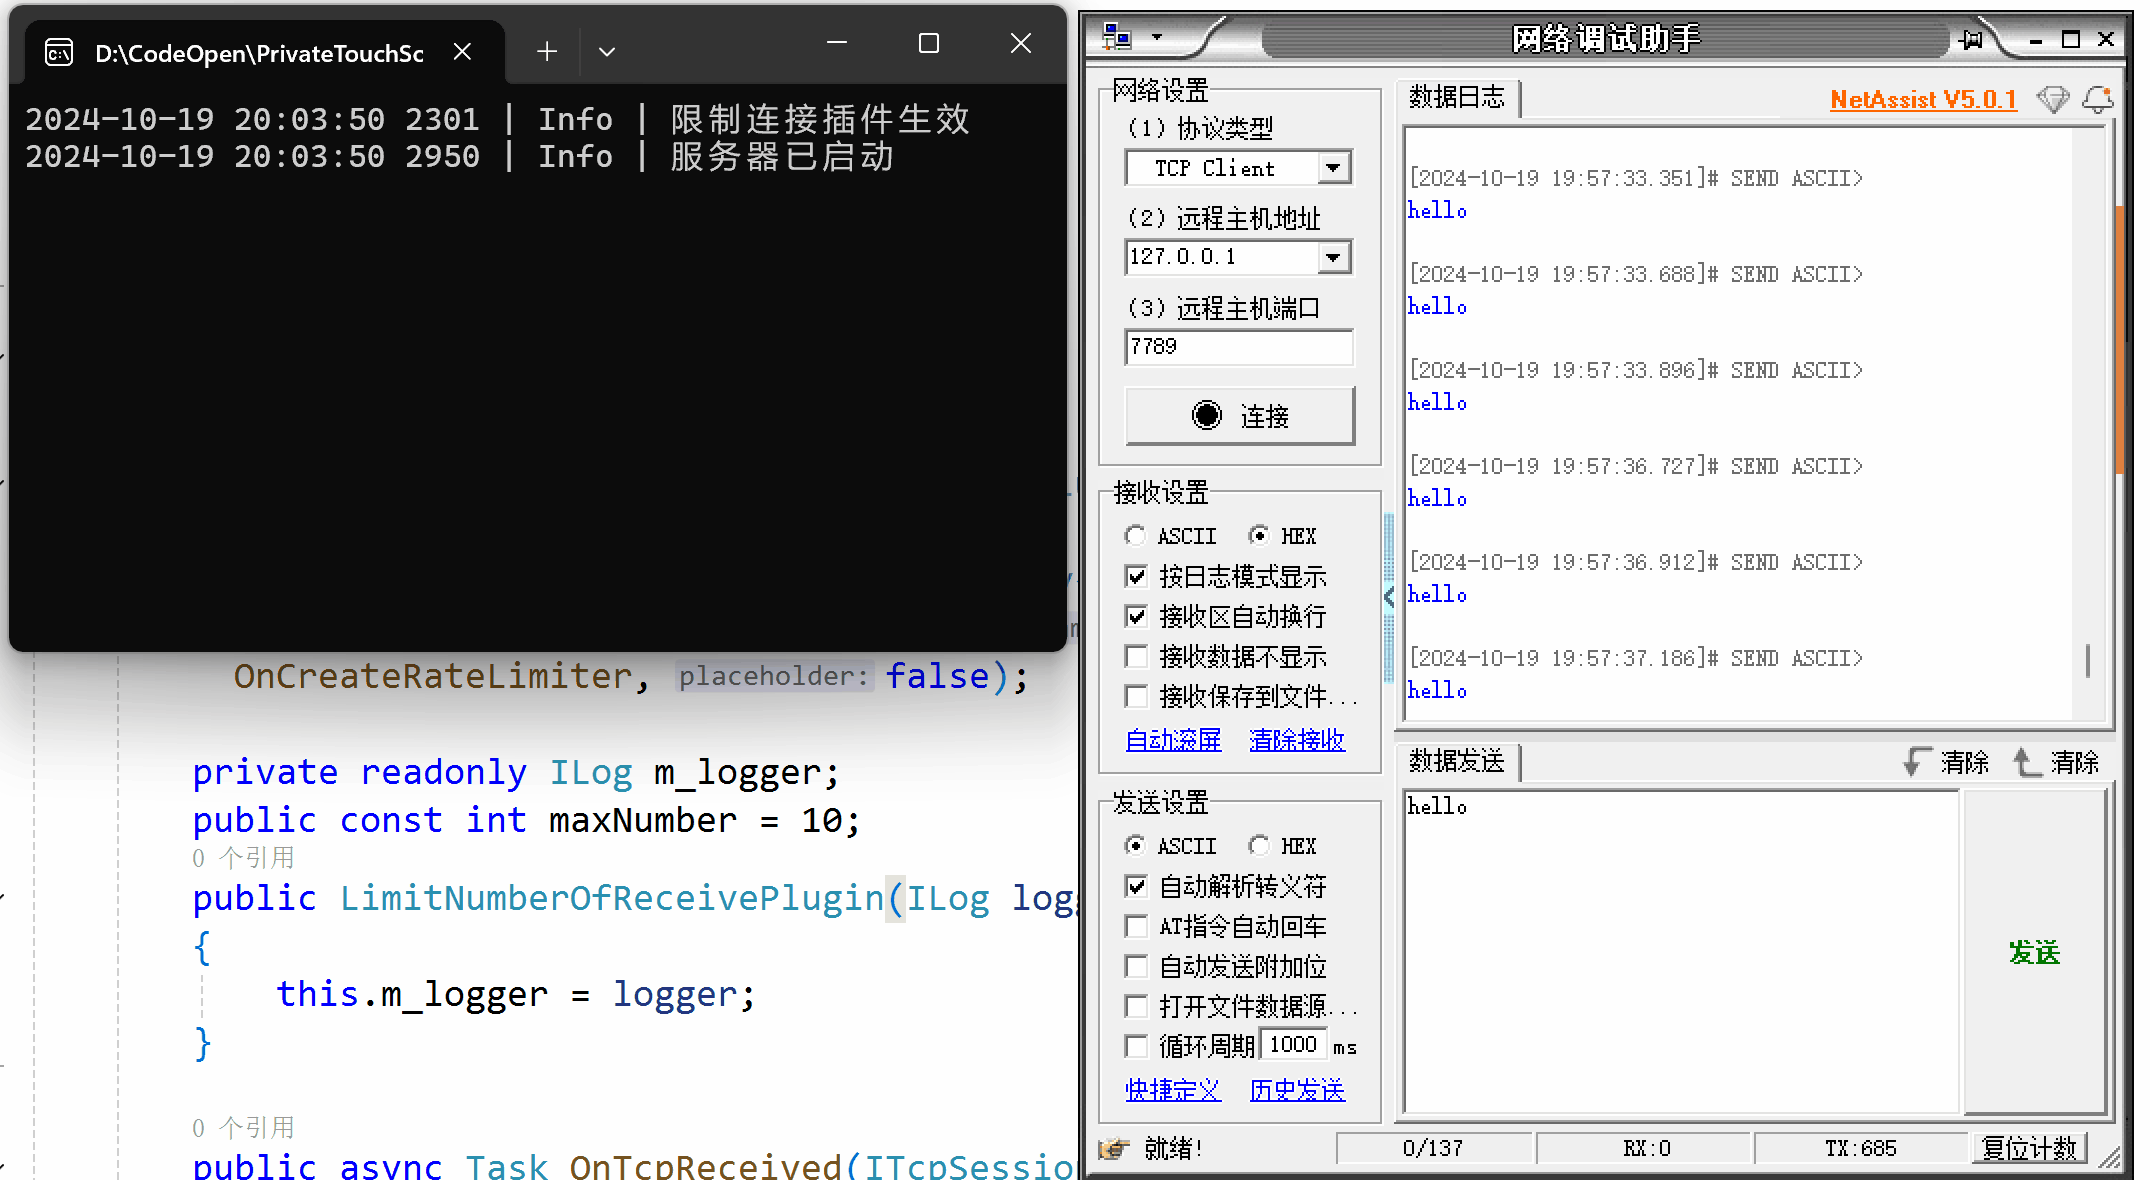Image resolution: width=2150 pixels, height=1180 pixels.
Task: Click the notification bell icon
Action: (x=2098, y=99)
